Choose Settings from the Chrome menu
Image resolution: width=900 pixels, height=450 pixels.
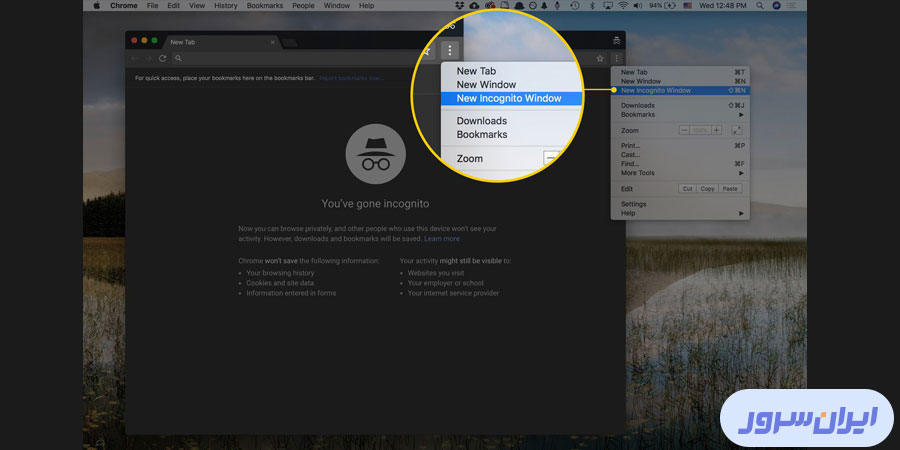[x=634, y=204]
